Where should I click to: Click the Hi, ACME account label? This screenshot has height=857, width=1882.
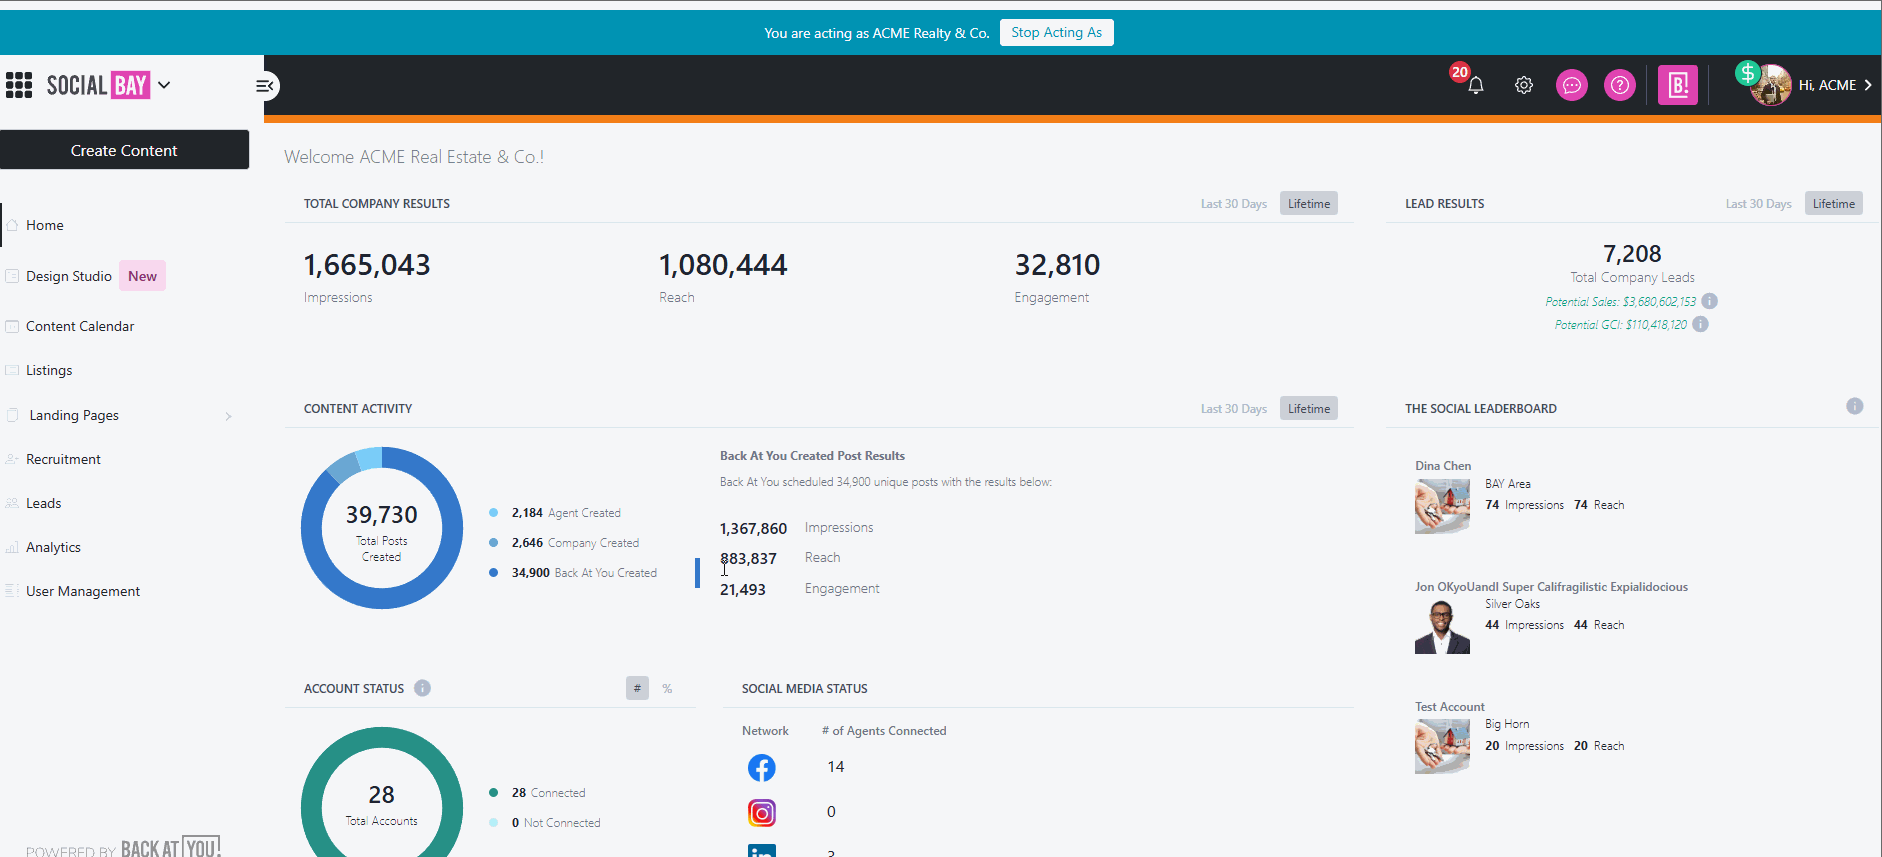(x=1827, y=85)
